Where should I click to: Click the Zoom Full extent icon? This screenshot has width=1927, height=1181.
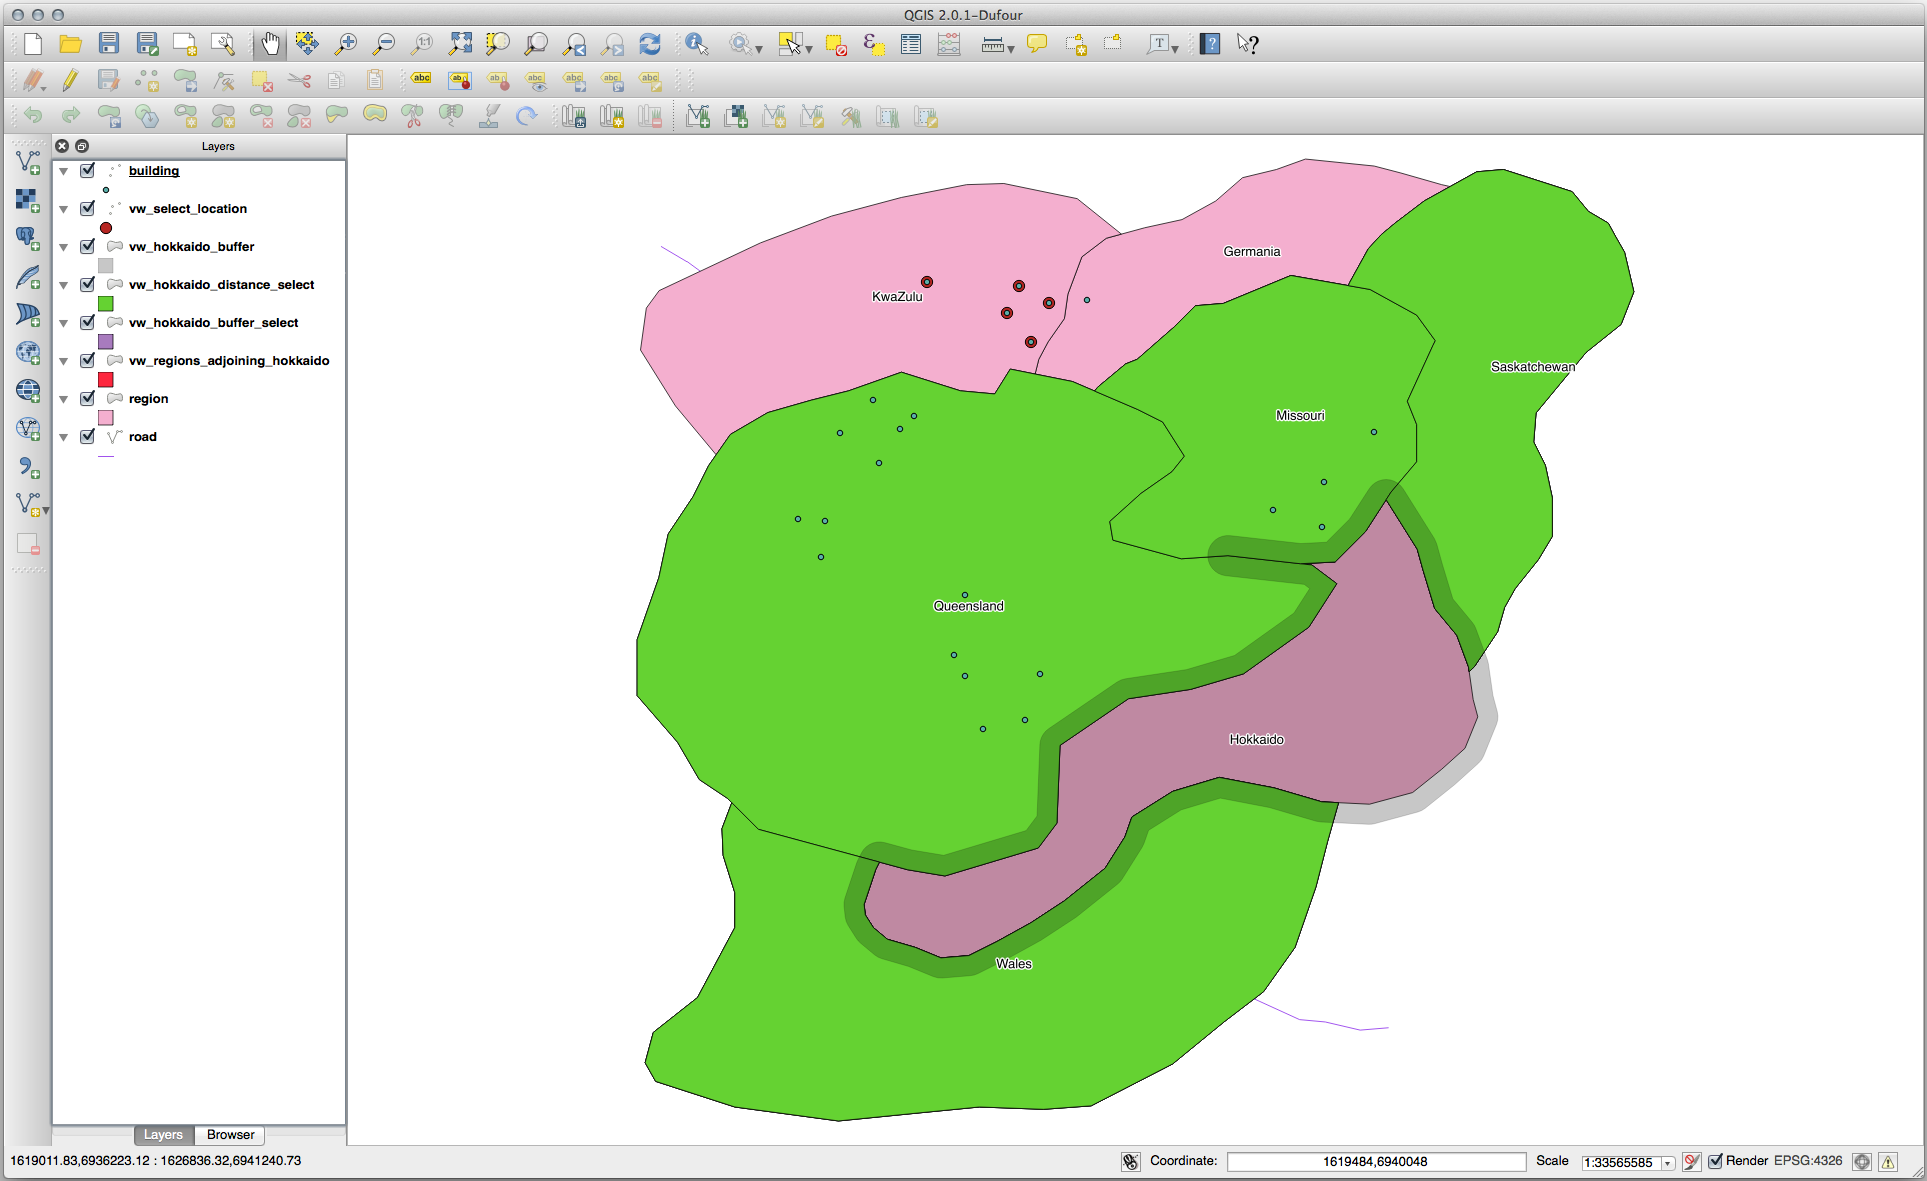460,44
